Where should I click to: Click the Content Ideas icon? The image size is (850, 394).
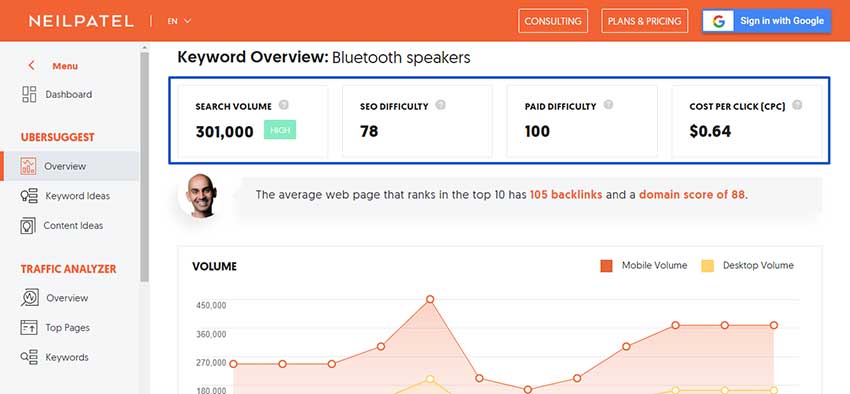coord(28,225)
